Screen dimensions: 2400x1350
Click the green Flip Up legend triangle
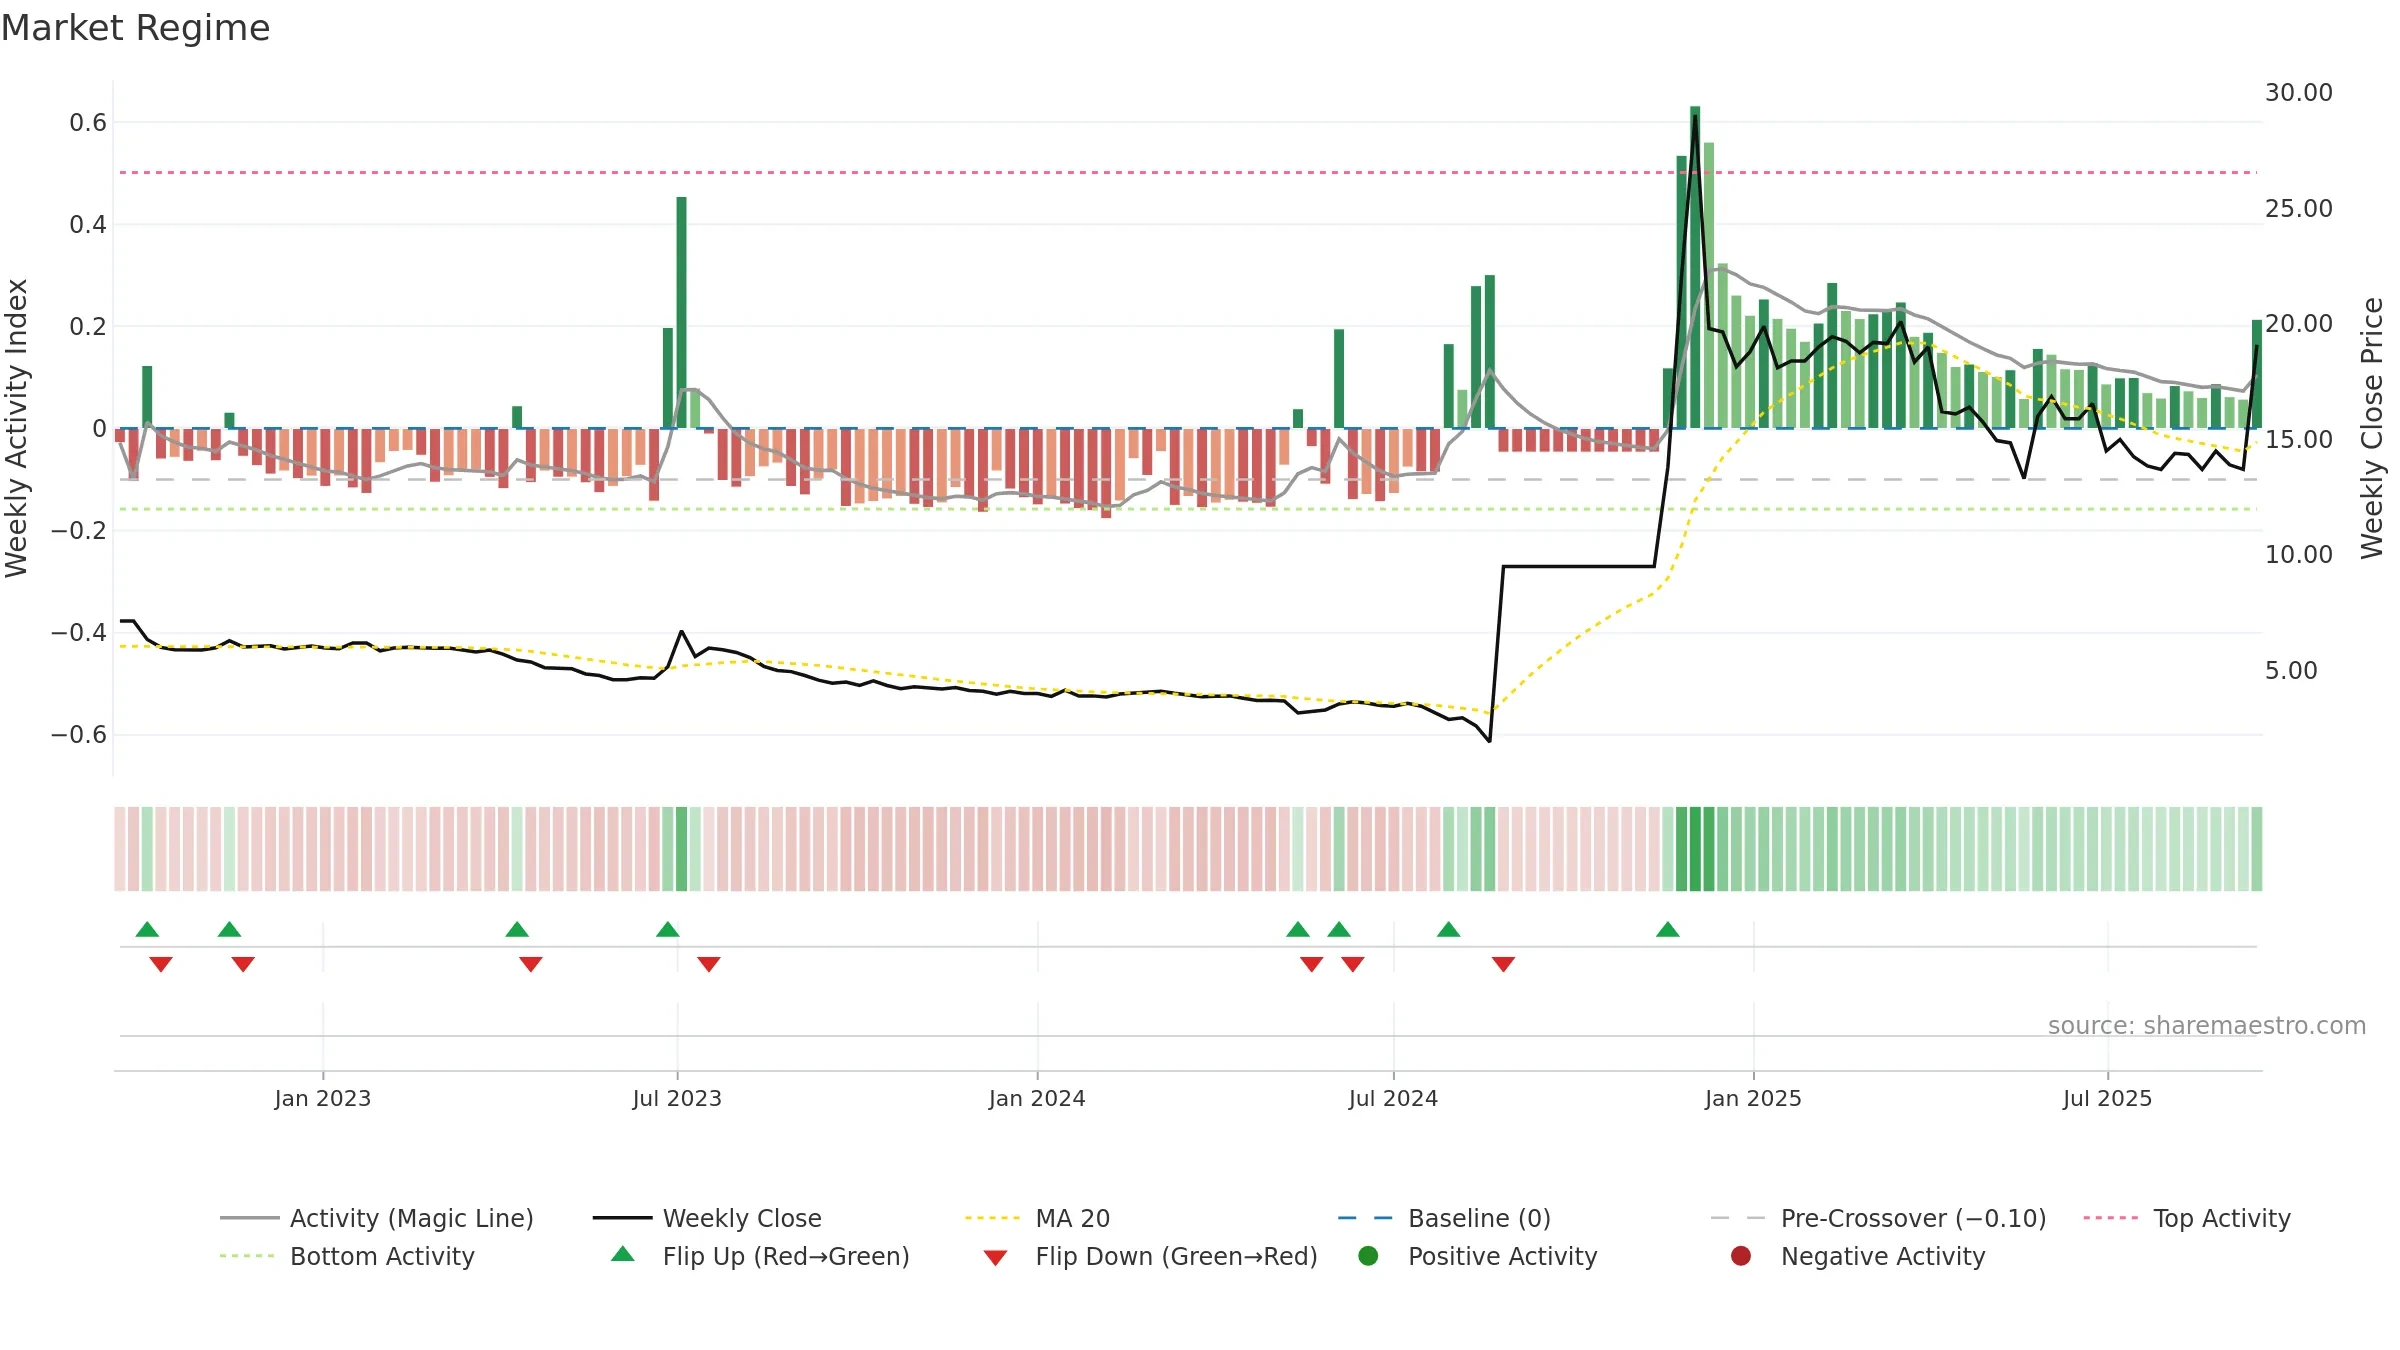[x=623, y=1254]
